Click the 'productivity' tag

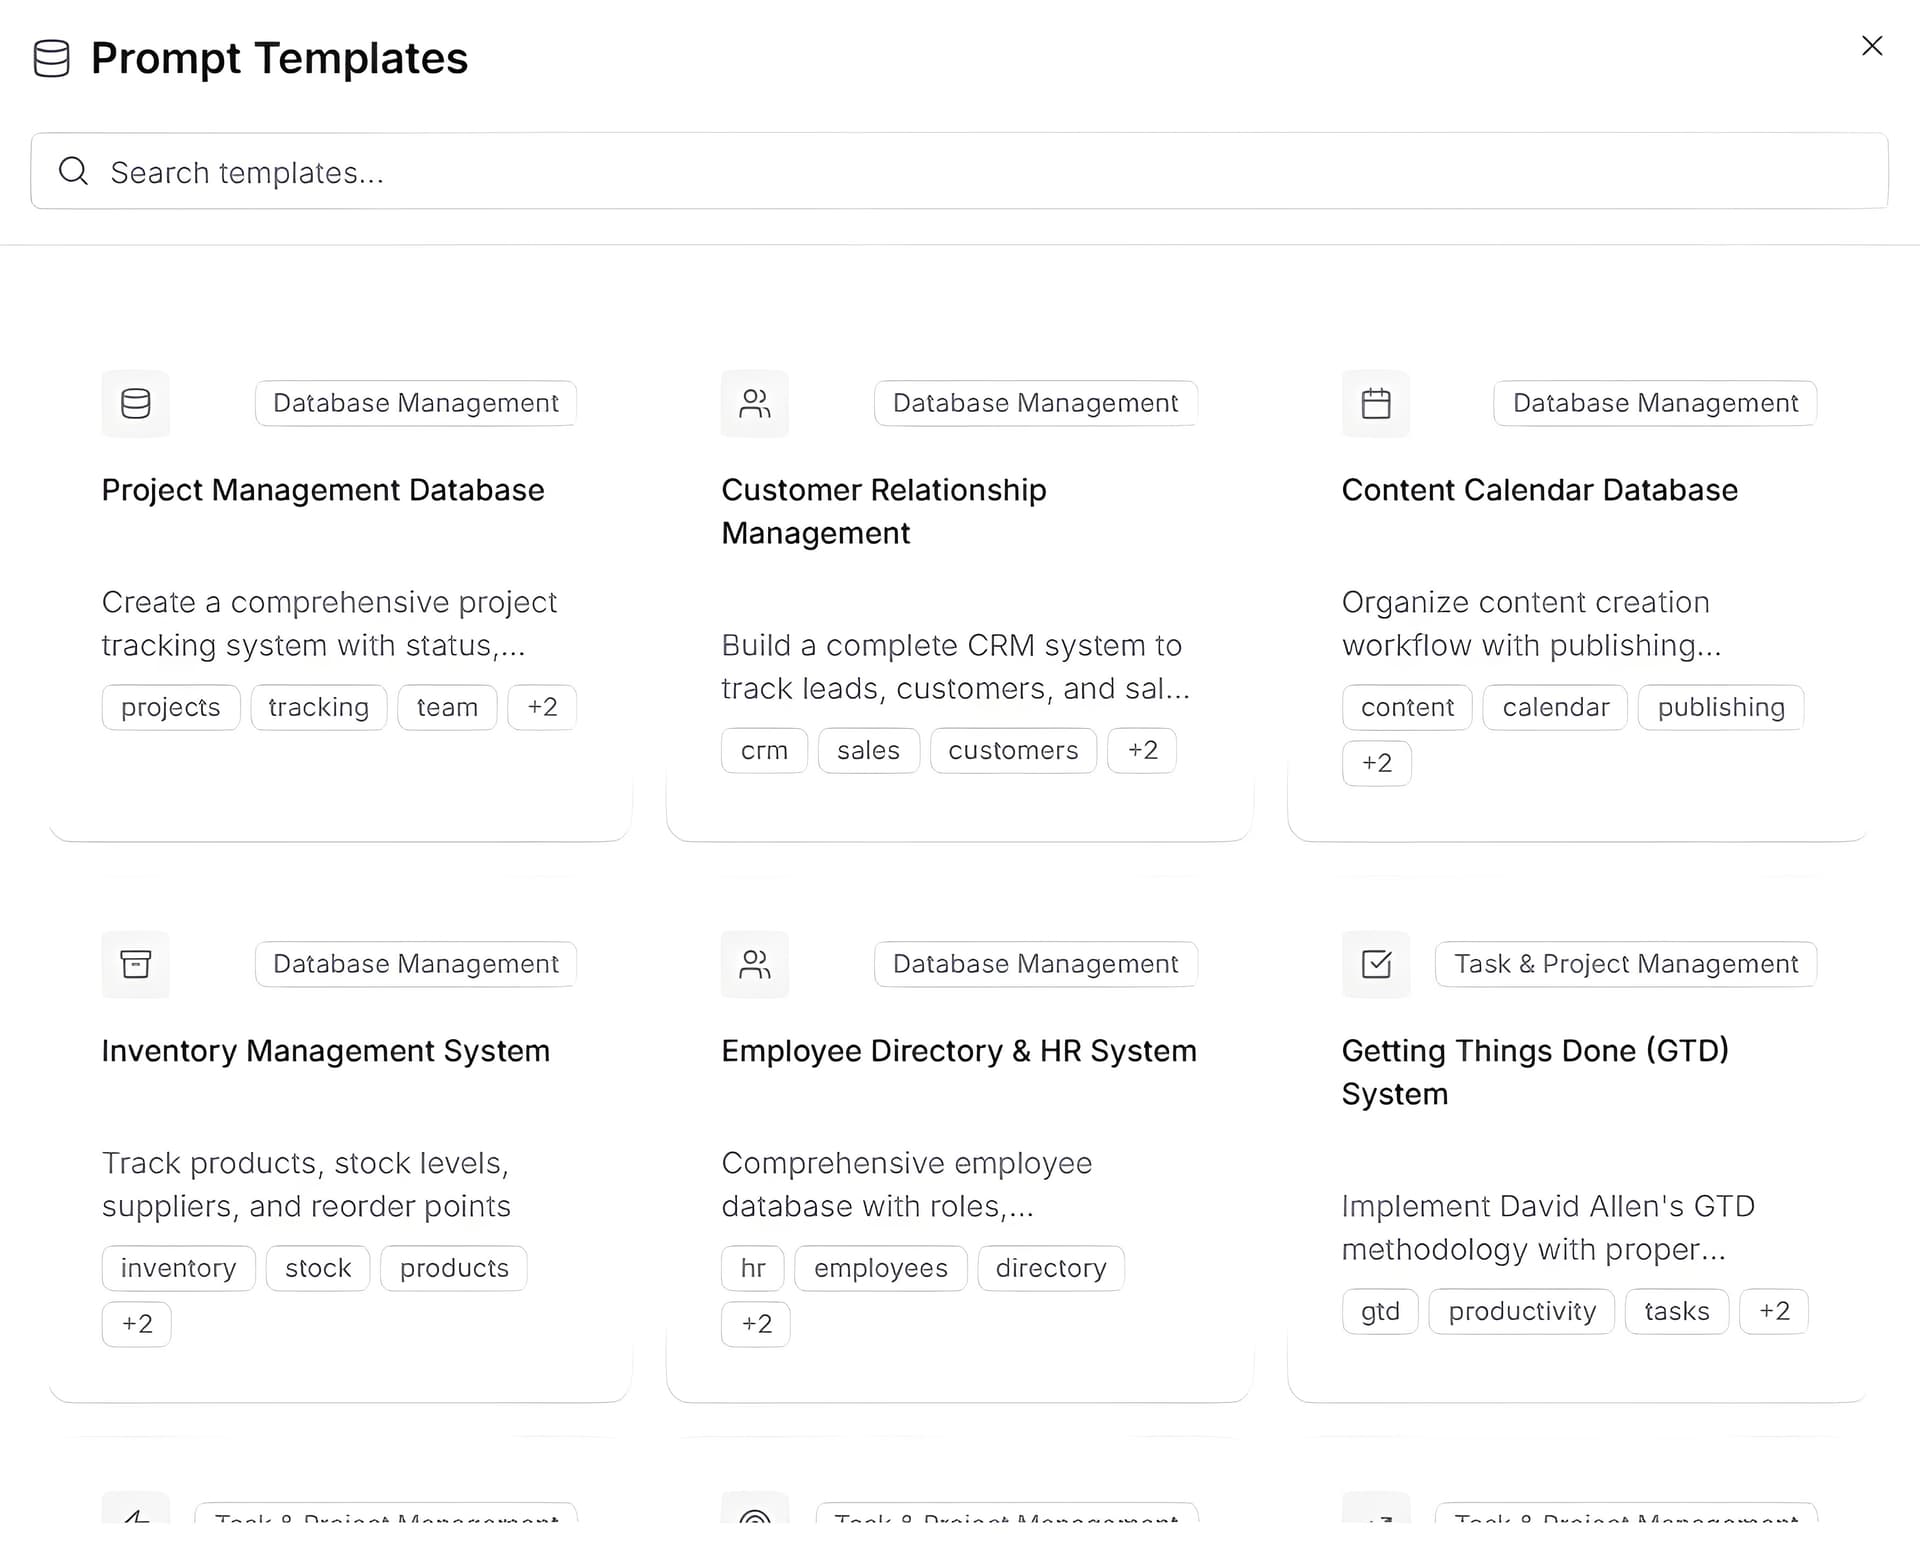pos(1522,1311)
